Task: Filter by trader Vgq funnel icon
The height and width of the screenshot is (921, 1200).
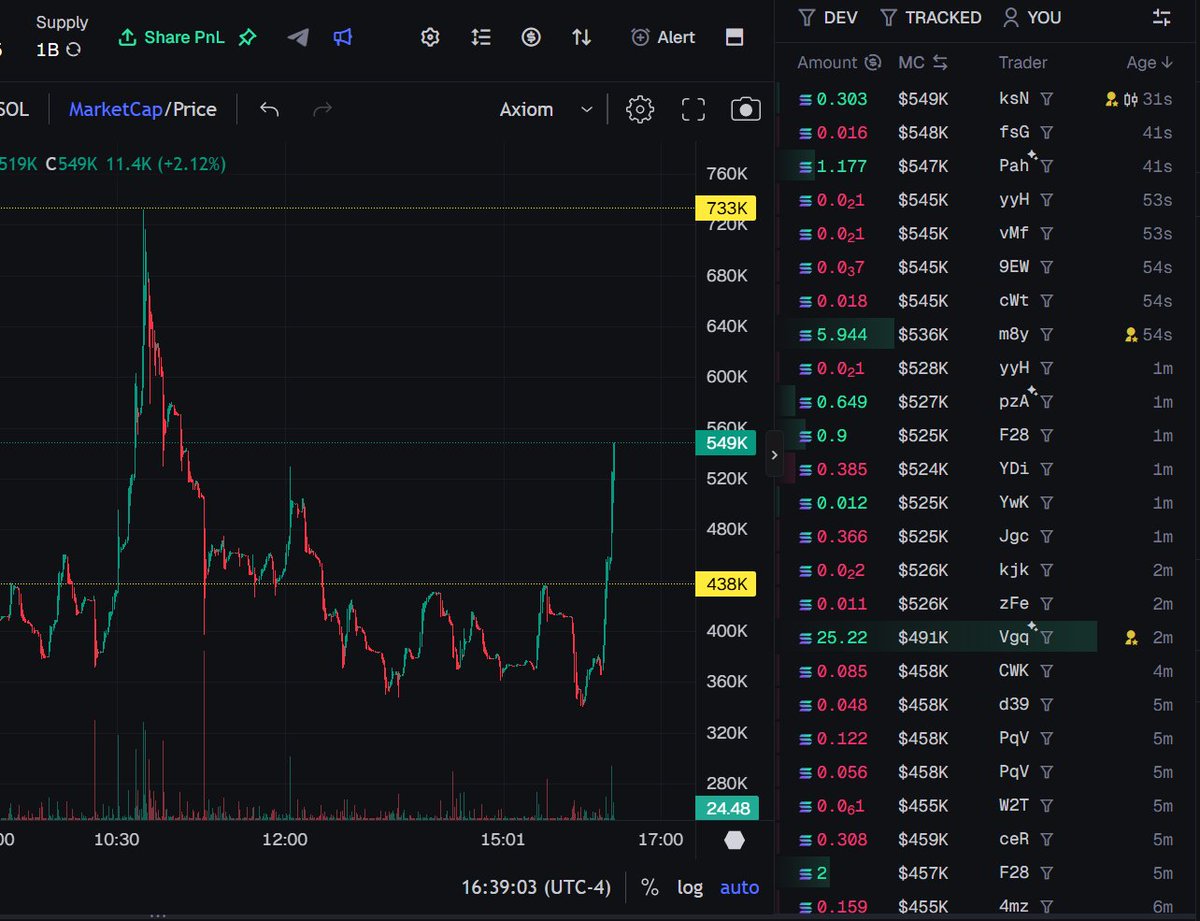Action: point(1047,637)
